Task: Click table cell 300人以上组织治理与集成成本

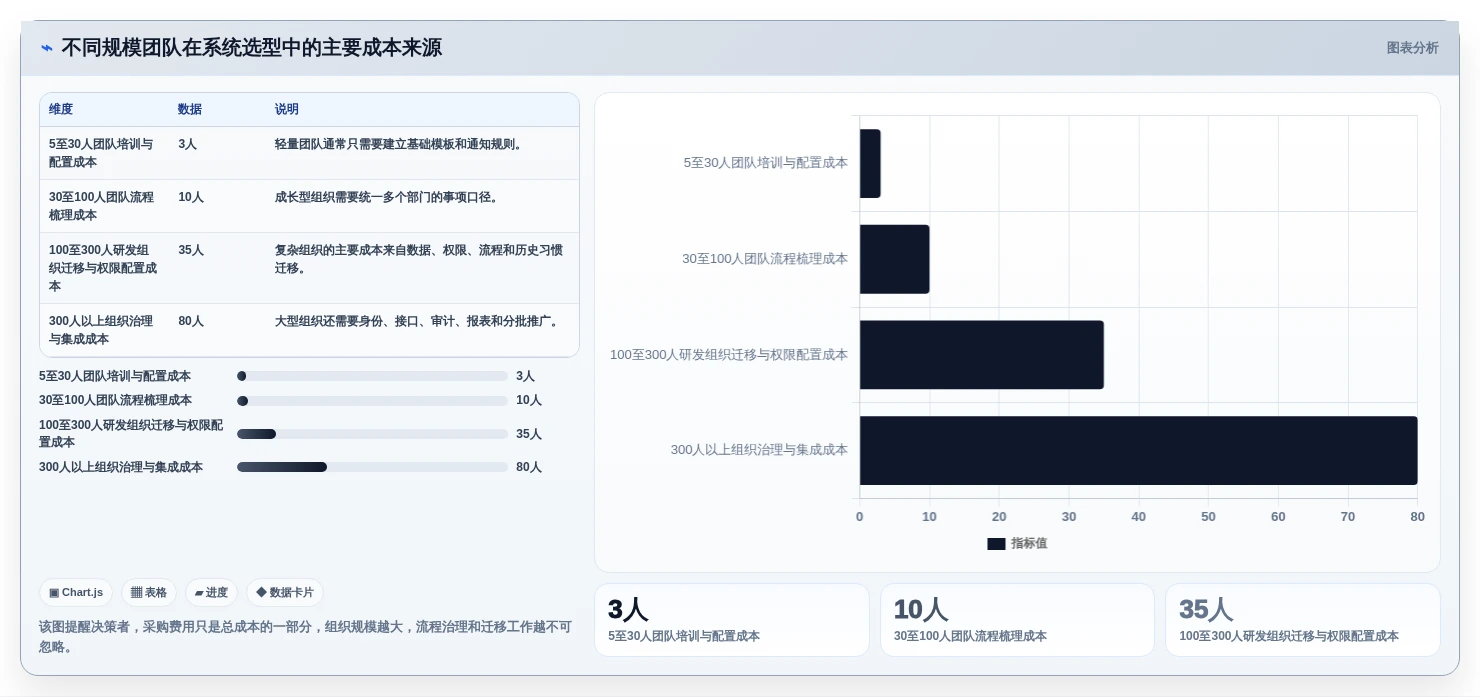Action: pyautogui.click(x=102, y=330)
